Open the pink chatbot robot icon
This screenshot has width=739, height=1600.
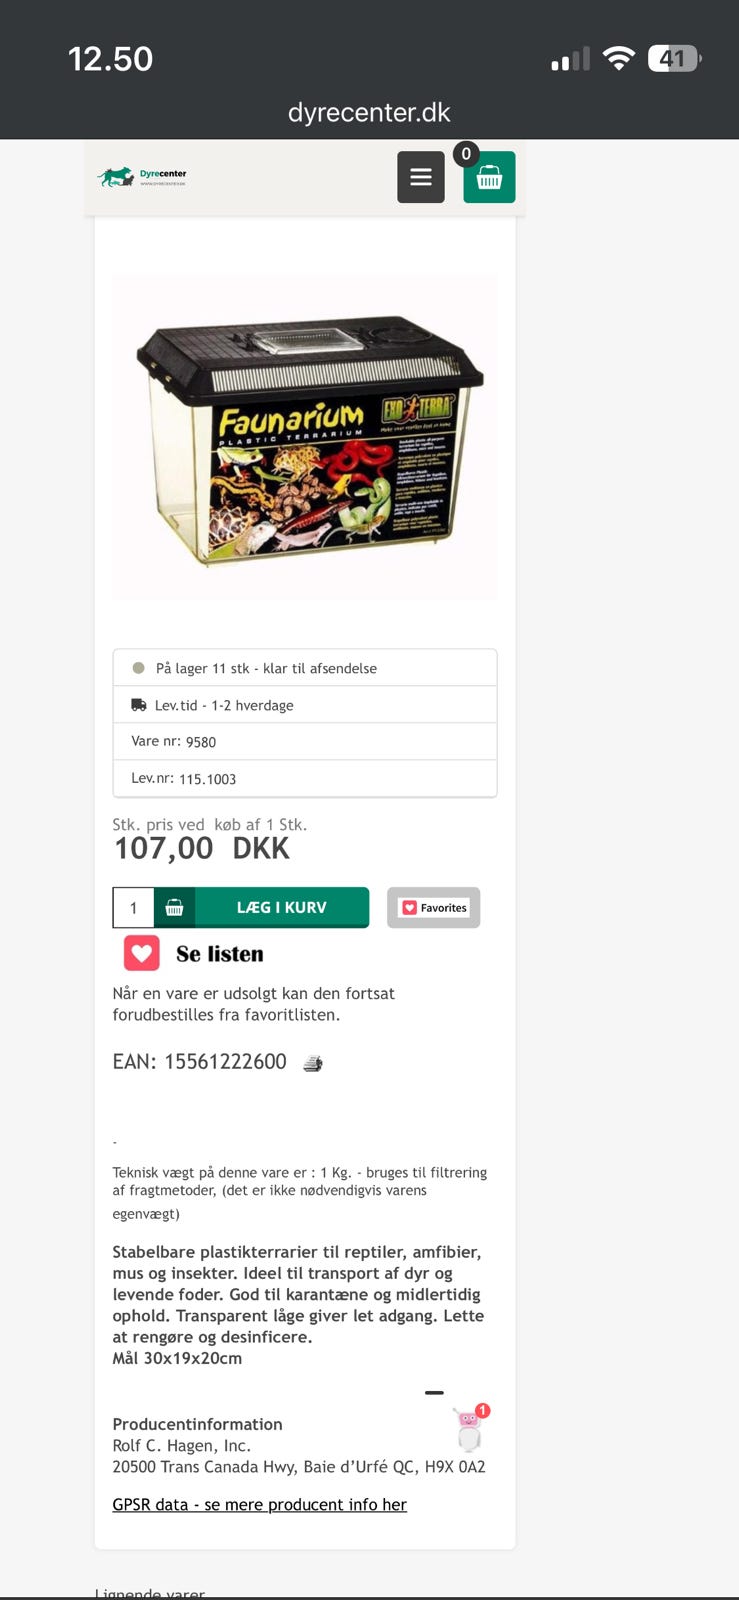click(x=469, y=1427)
